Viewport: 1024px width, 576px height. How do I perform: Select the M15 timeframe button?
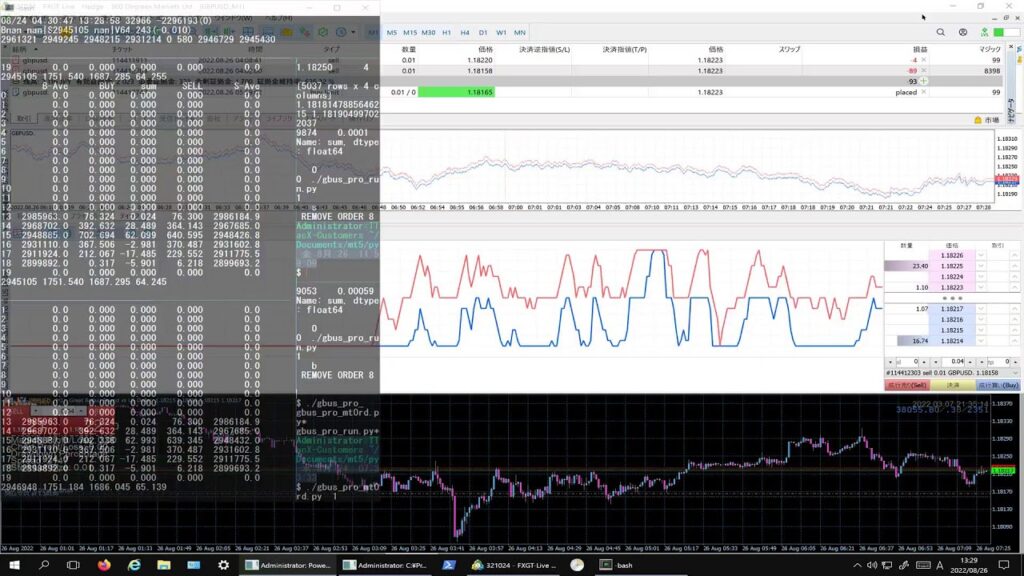408,33
